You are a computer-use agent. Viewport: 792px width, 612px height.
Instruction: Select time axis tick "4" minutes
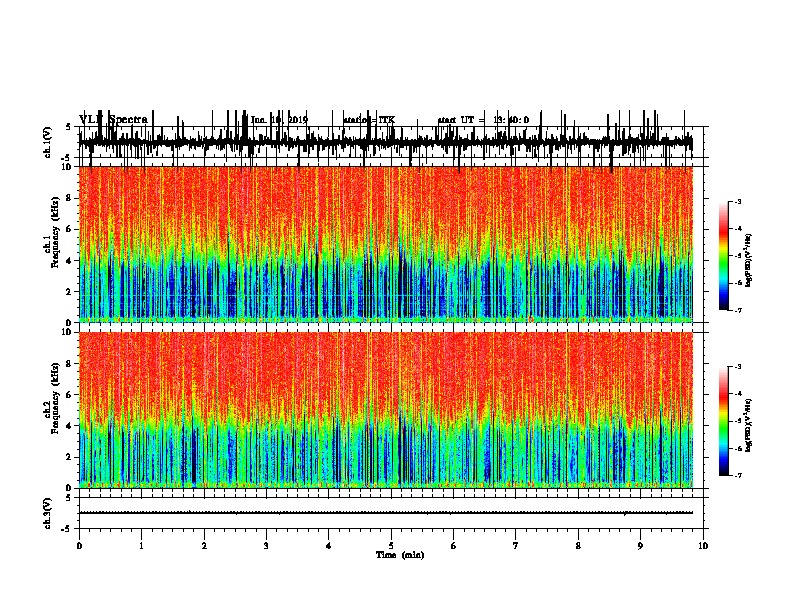[x=329, y=546]
